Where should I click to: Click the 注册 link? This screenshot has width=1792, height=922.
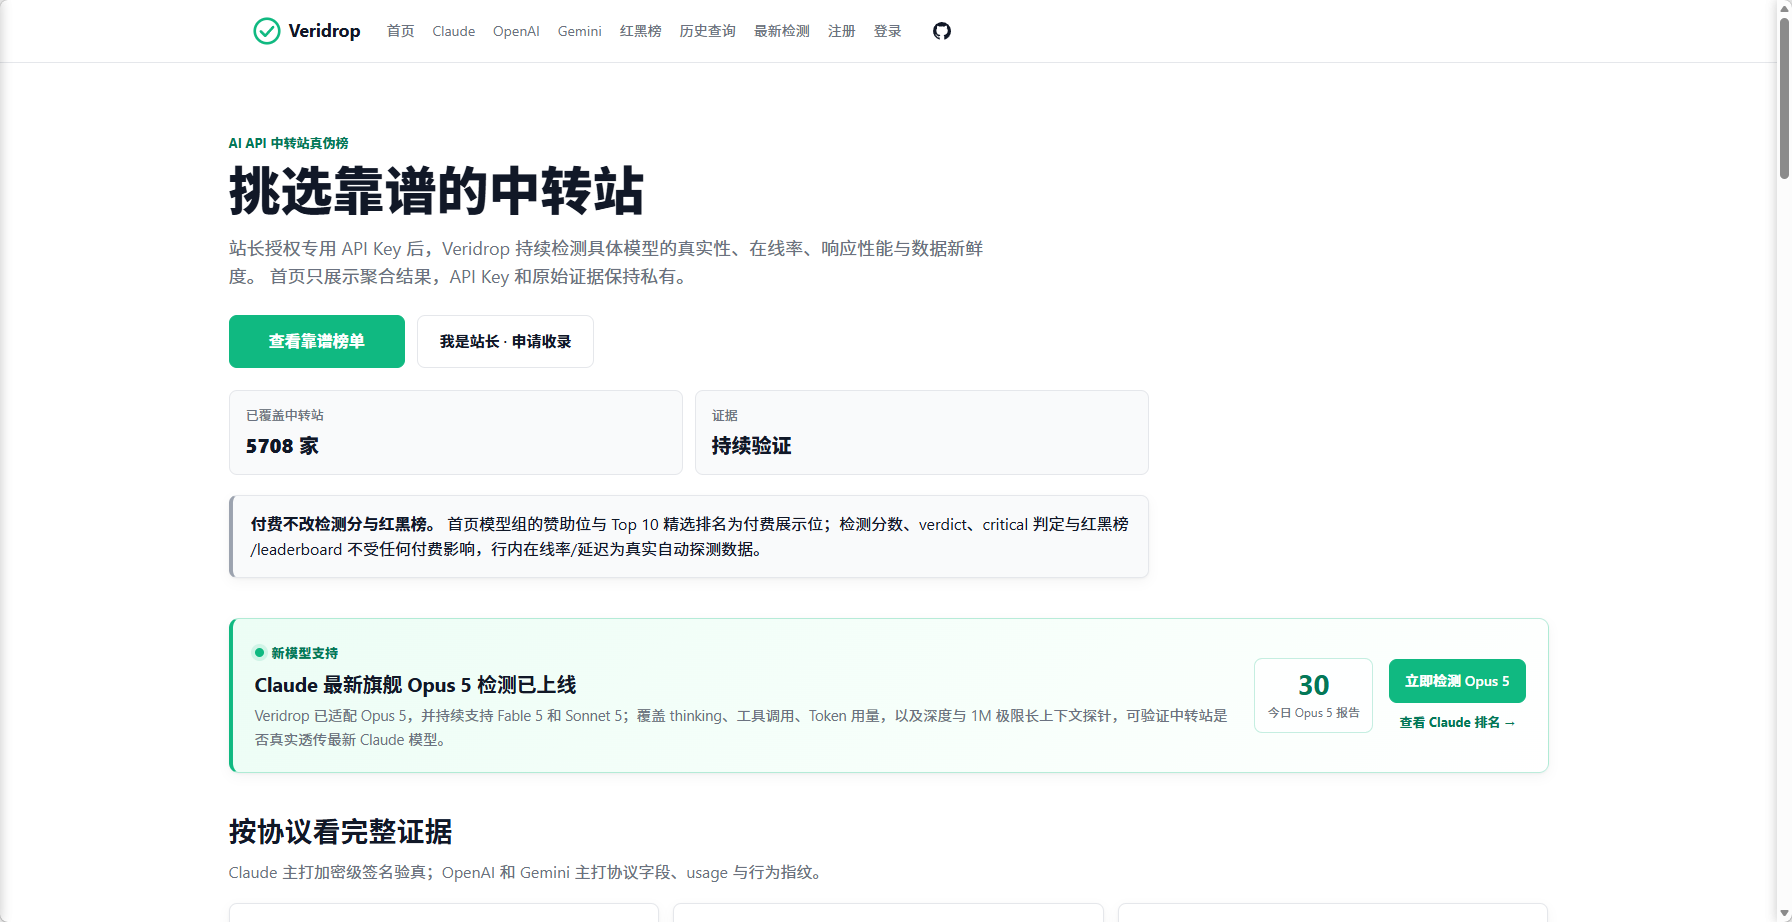tap(842, 31)
